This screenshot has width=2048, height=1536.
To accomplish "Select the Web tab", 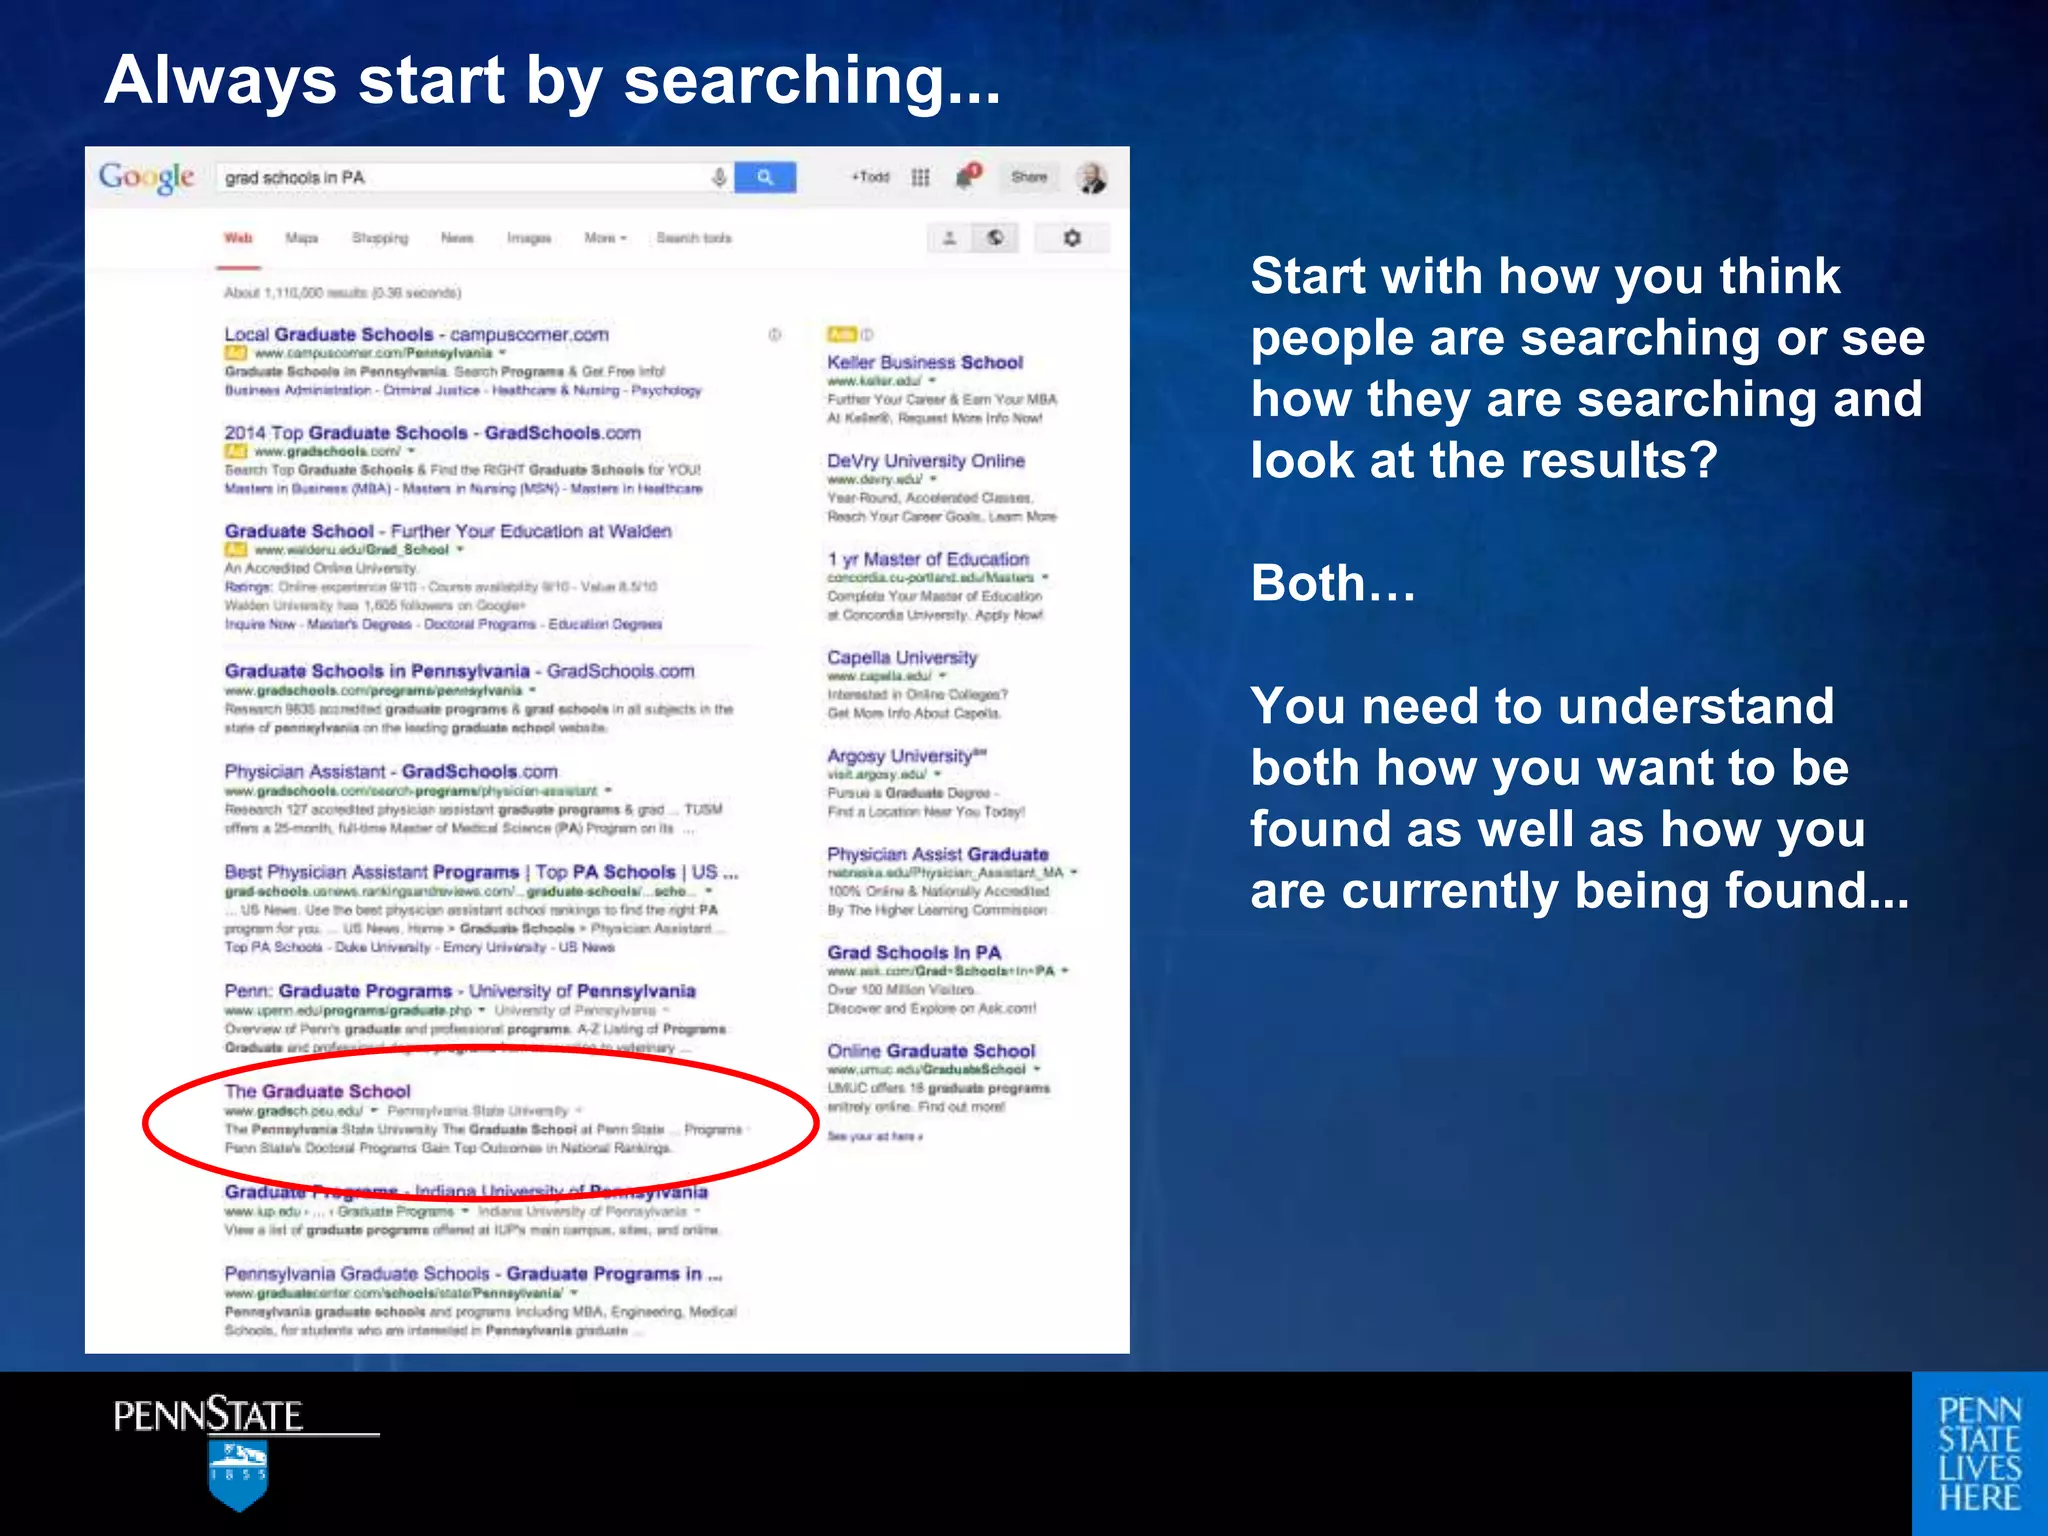I will point(238,238).
